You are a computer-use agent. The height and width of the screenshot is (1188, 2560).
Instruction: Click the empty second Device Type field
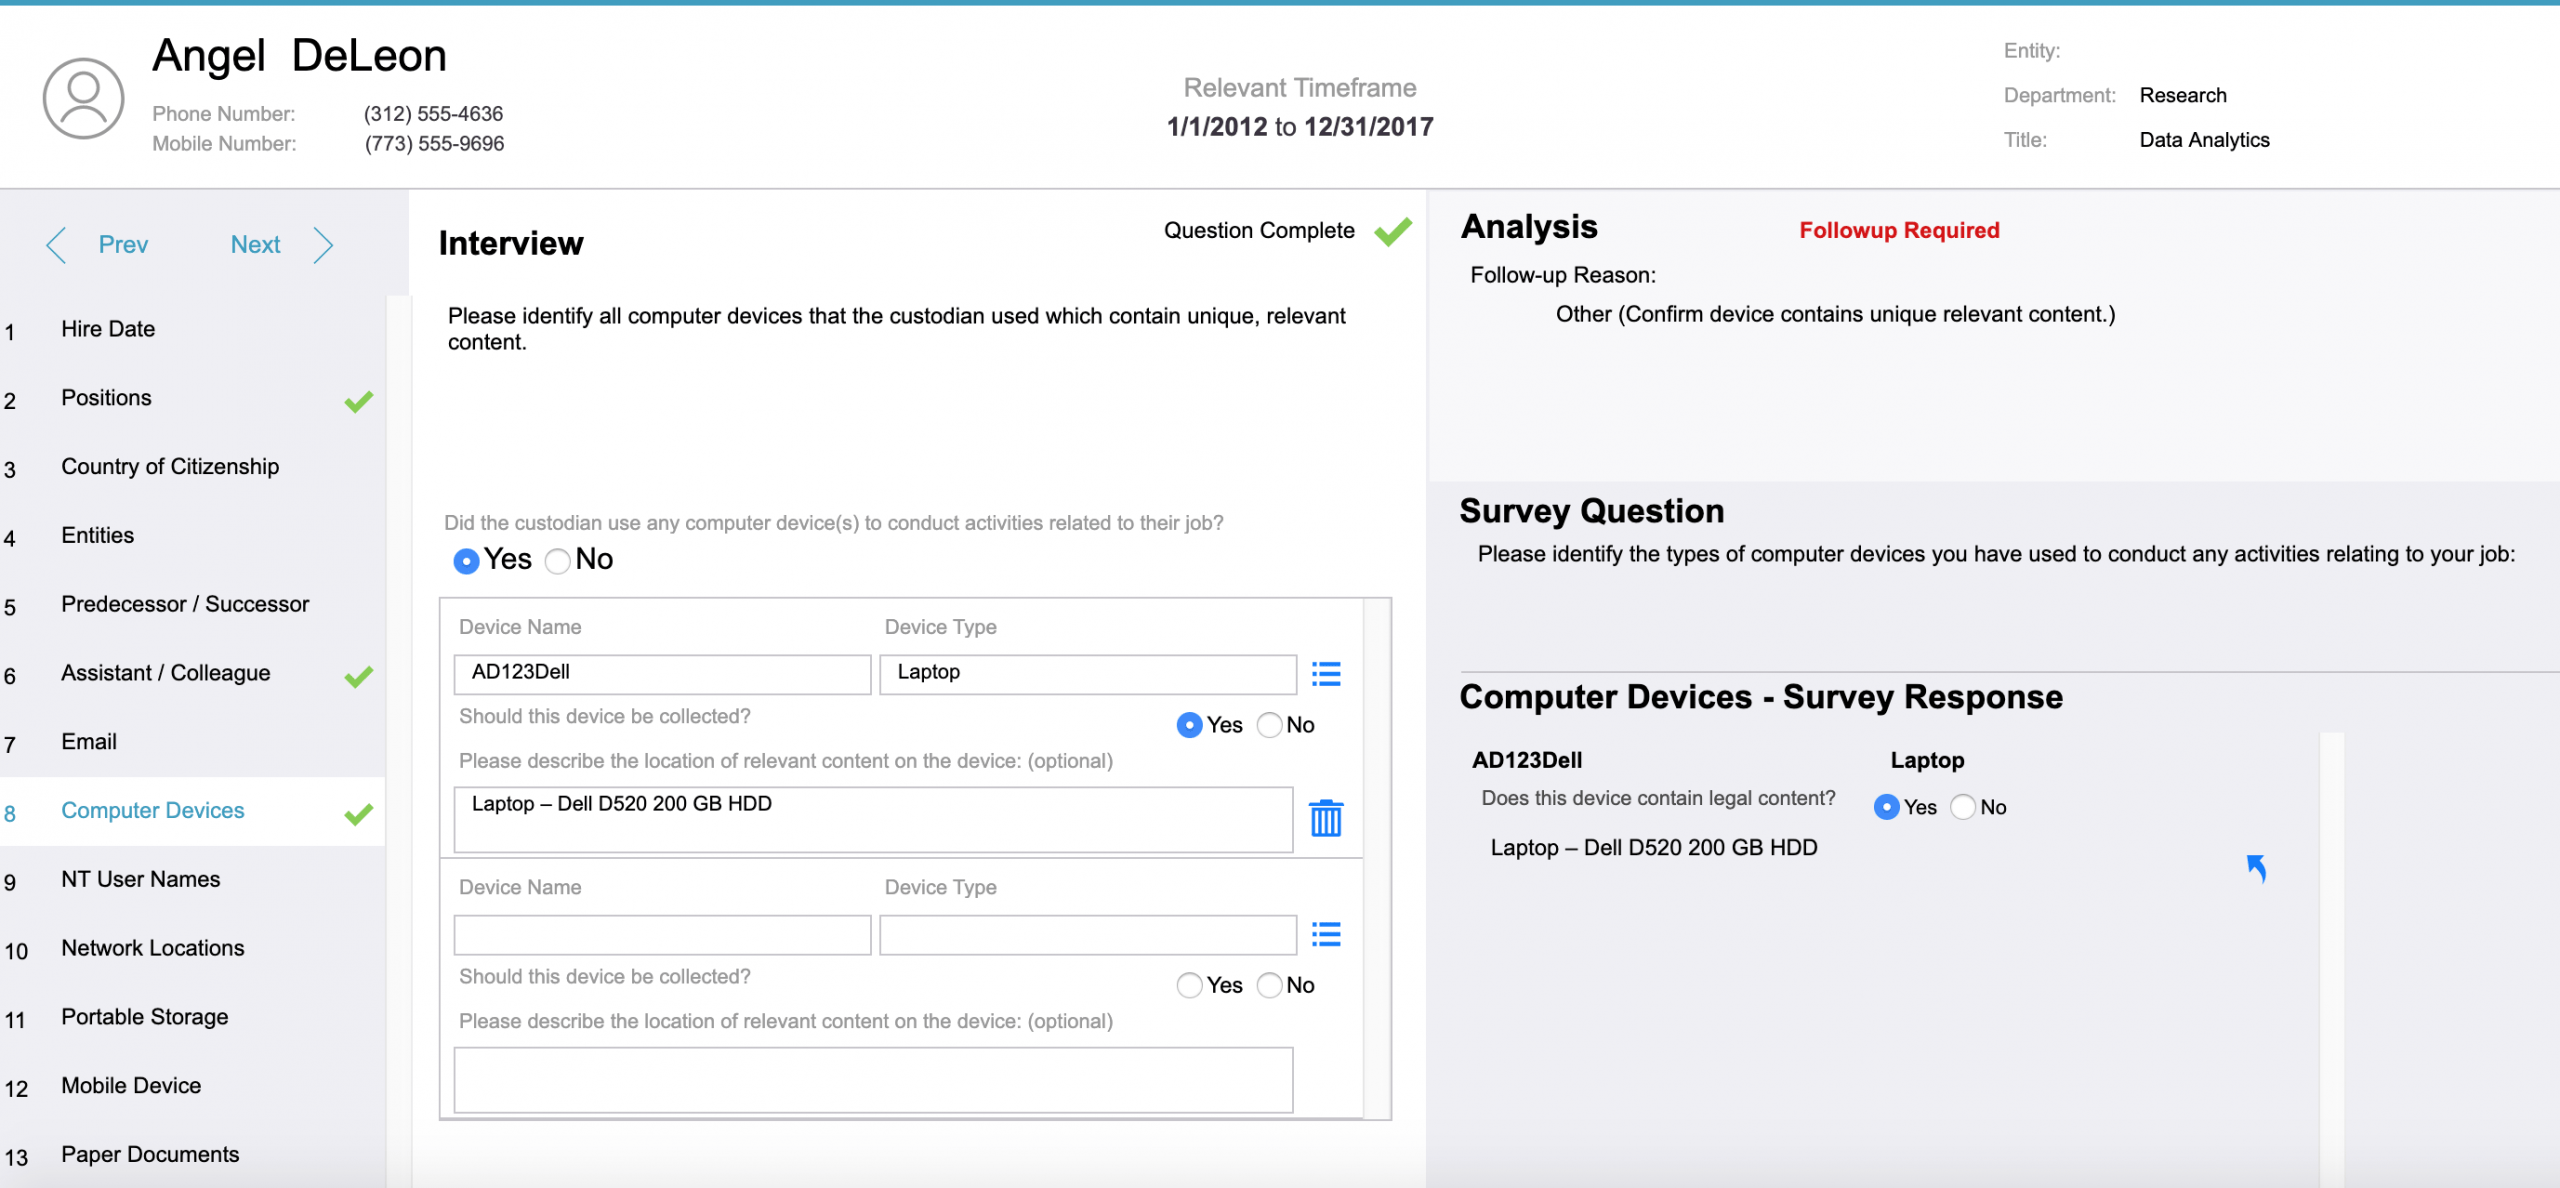pyautogui.click(x=1087, y=934)
